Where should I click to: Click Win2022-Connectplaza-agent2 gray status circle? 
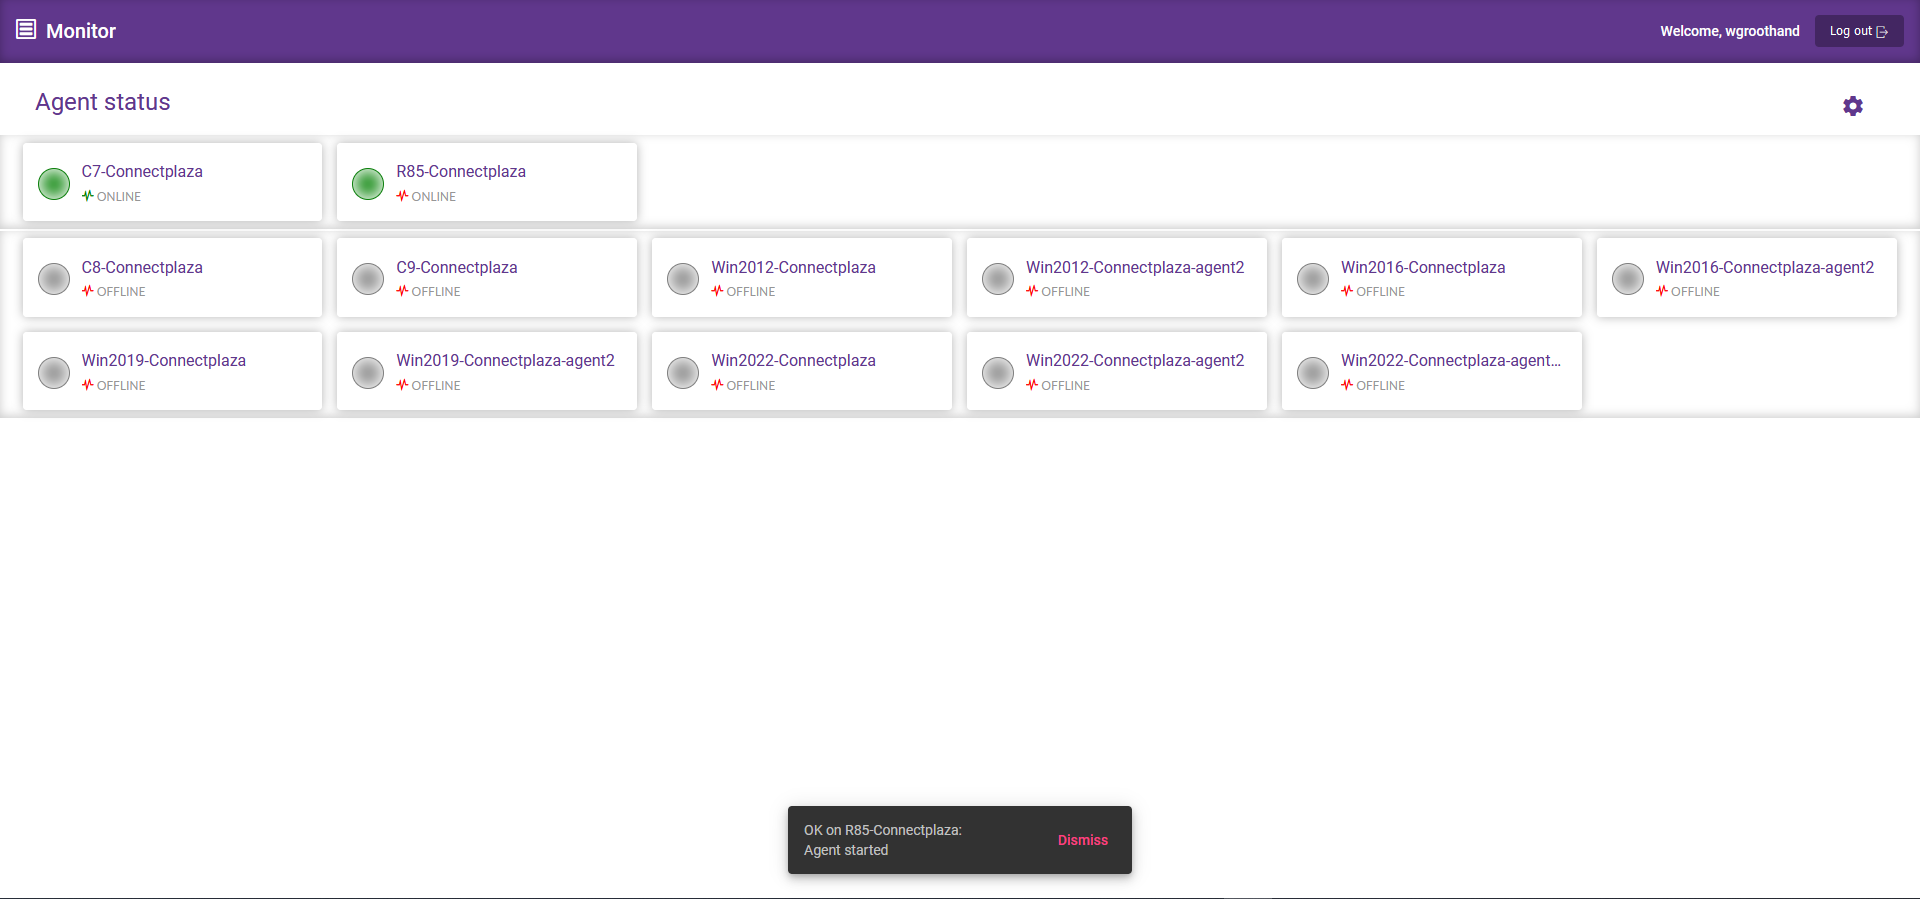point(998,373)
